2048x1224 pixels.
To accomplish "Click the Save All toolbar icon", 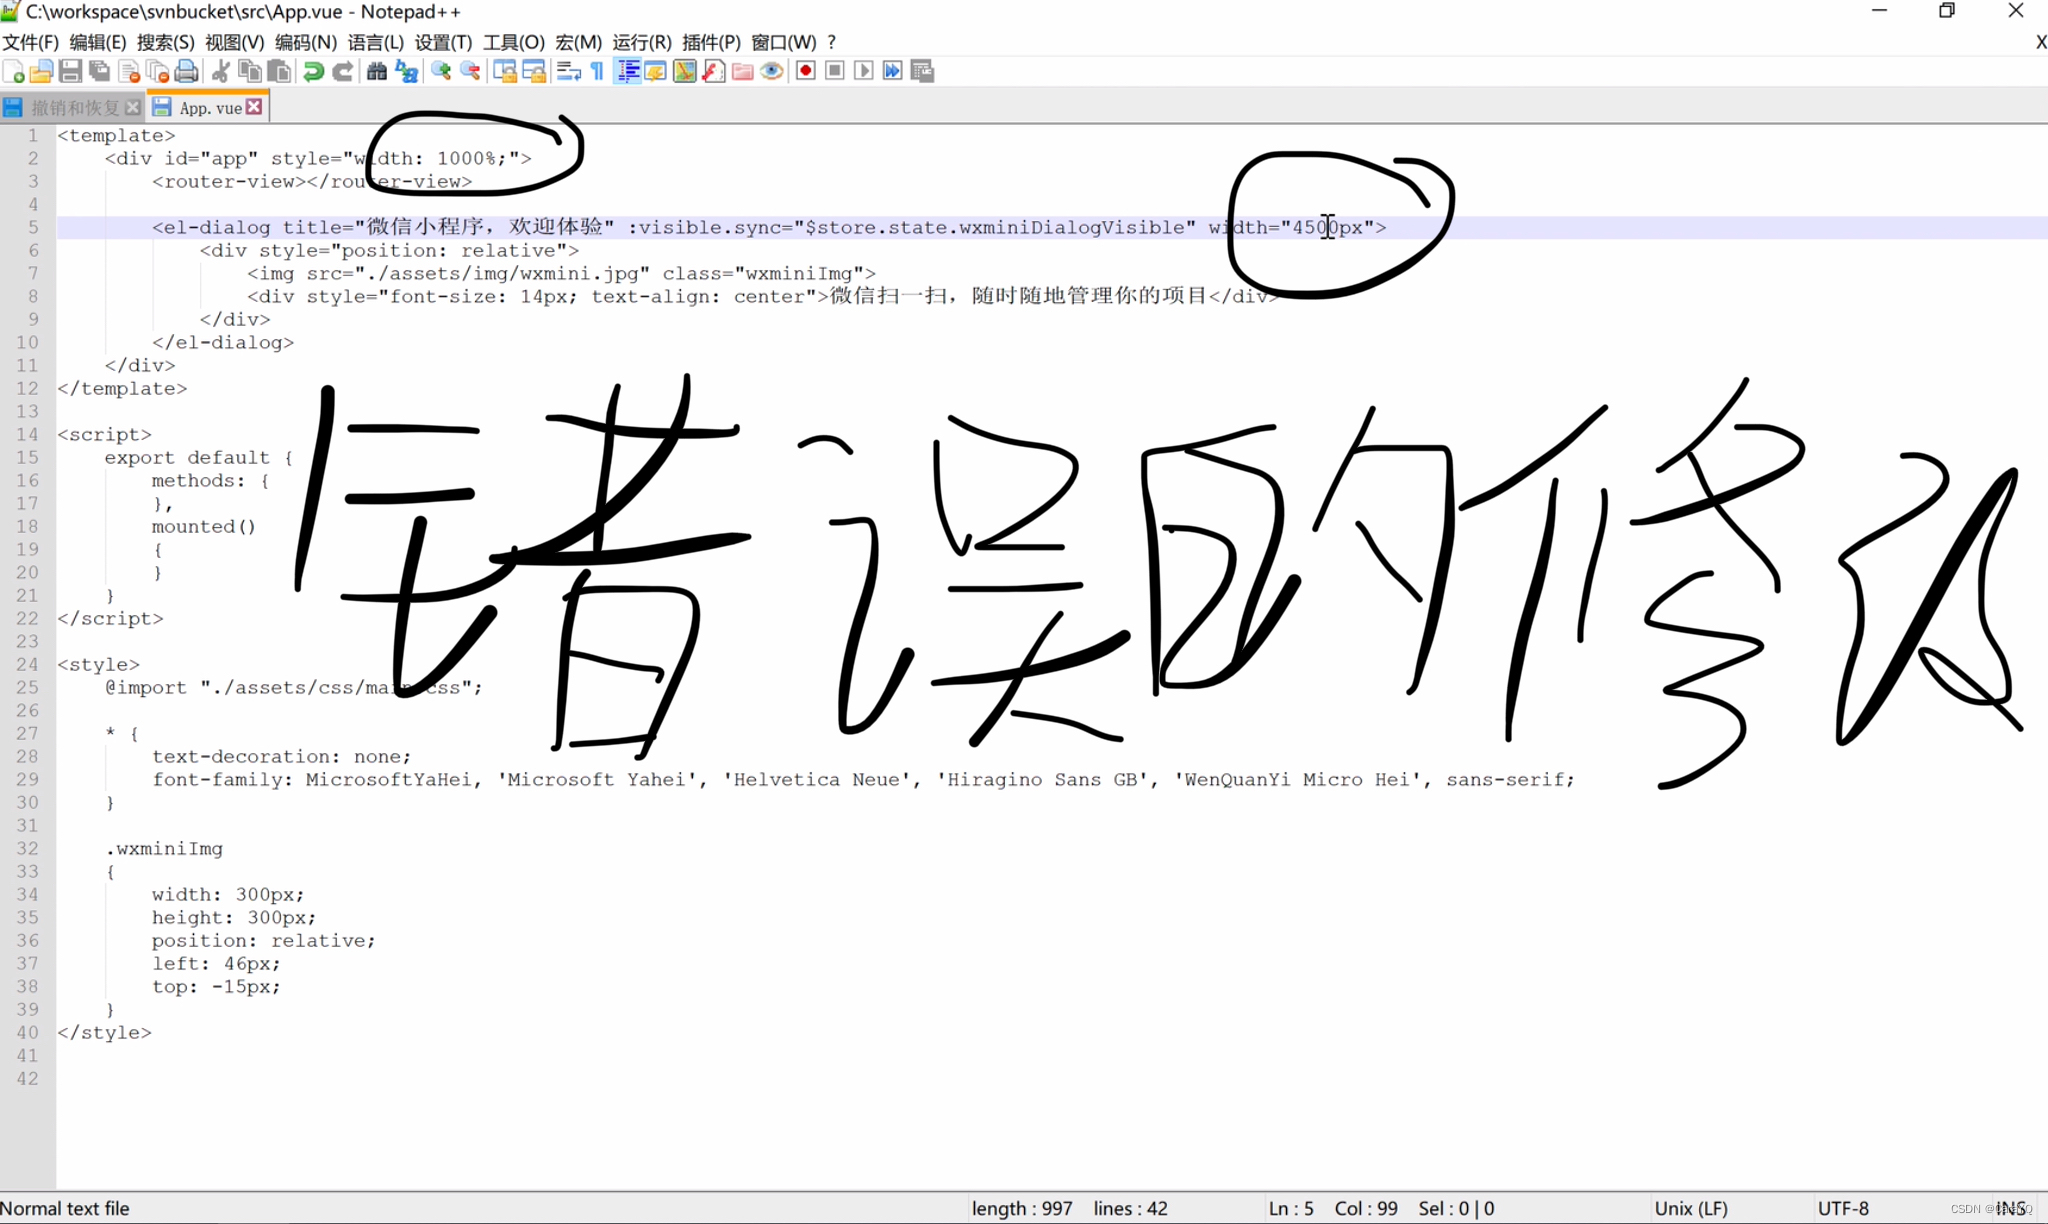I will [x=99, y=71].
